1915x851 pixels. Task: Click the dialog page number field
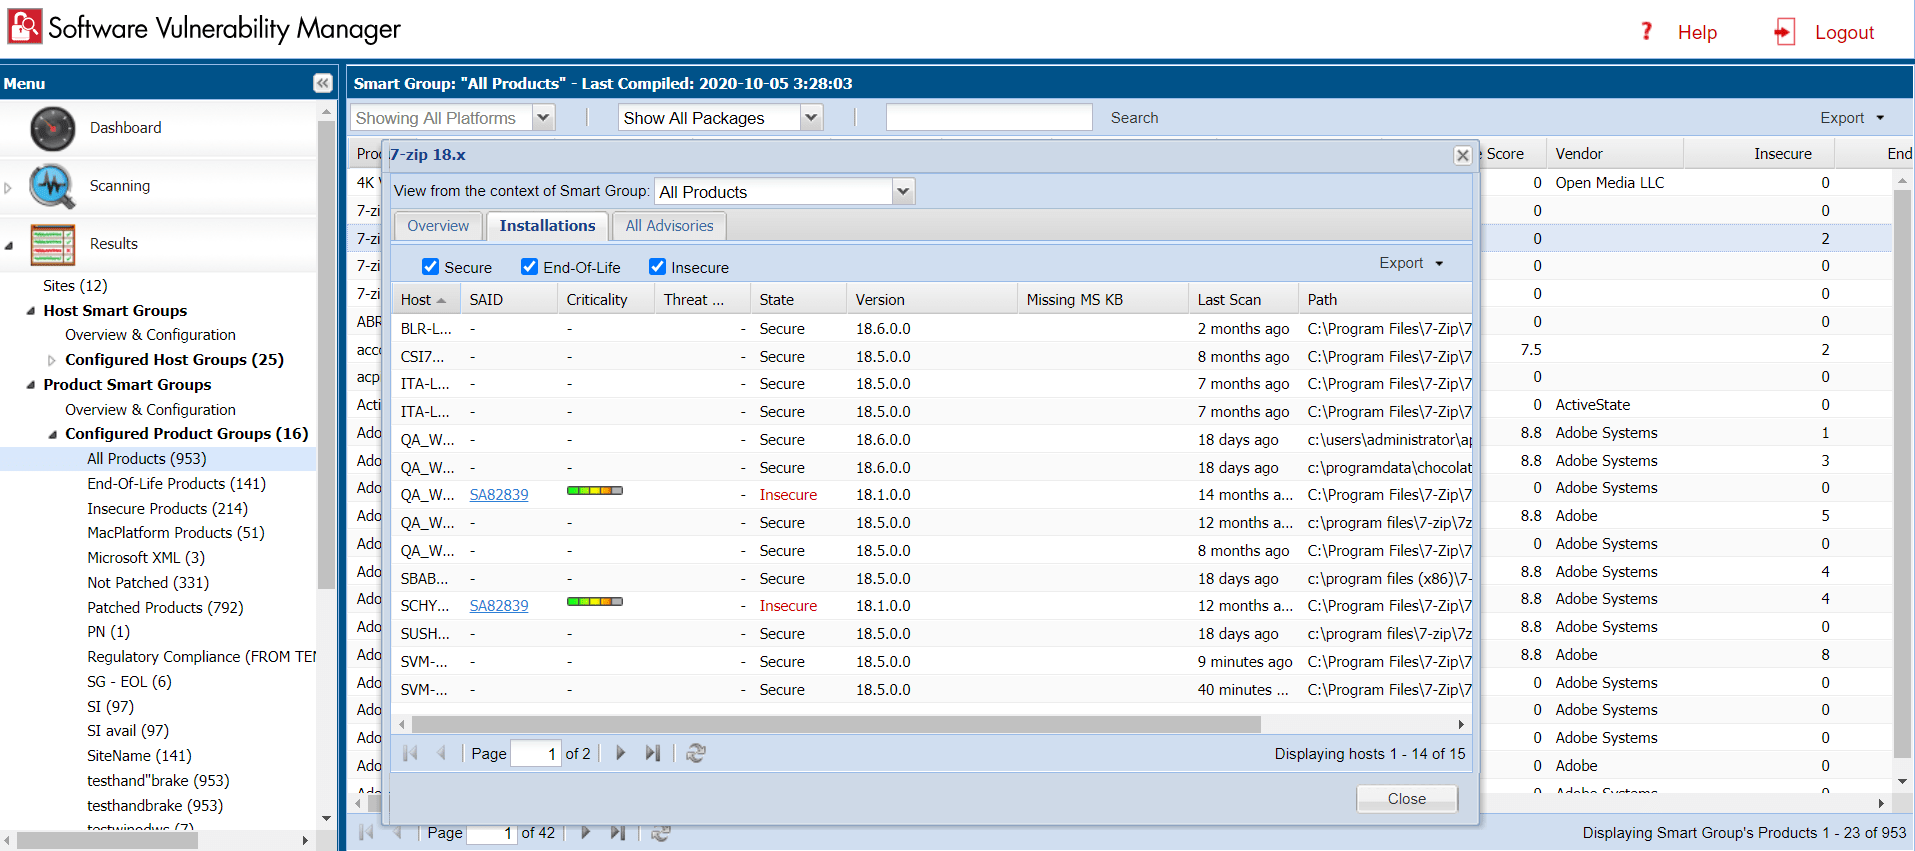[535, 753]
